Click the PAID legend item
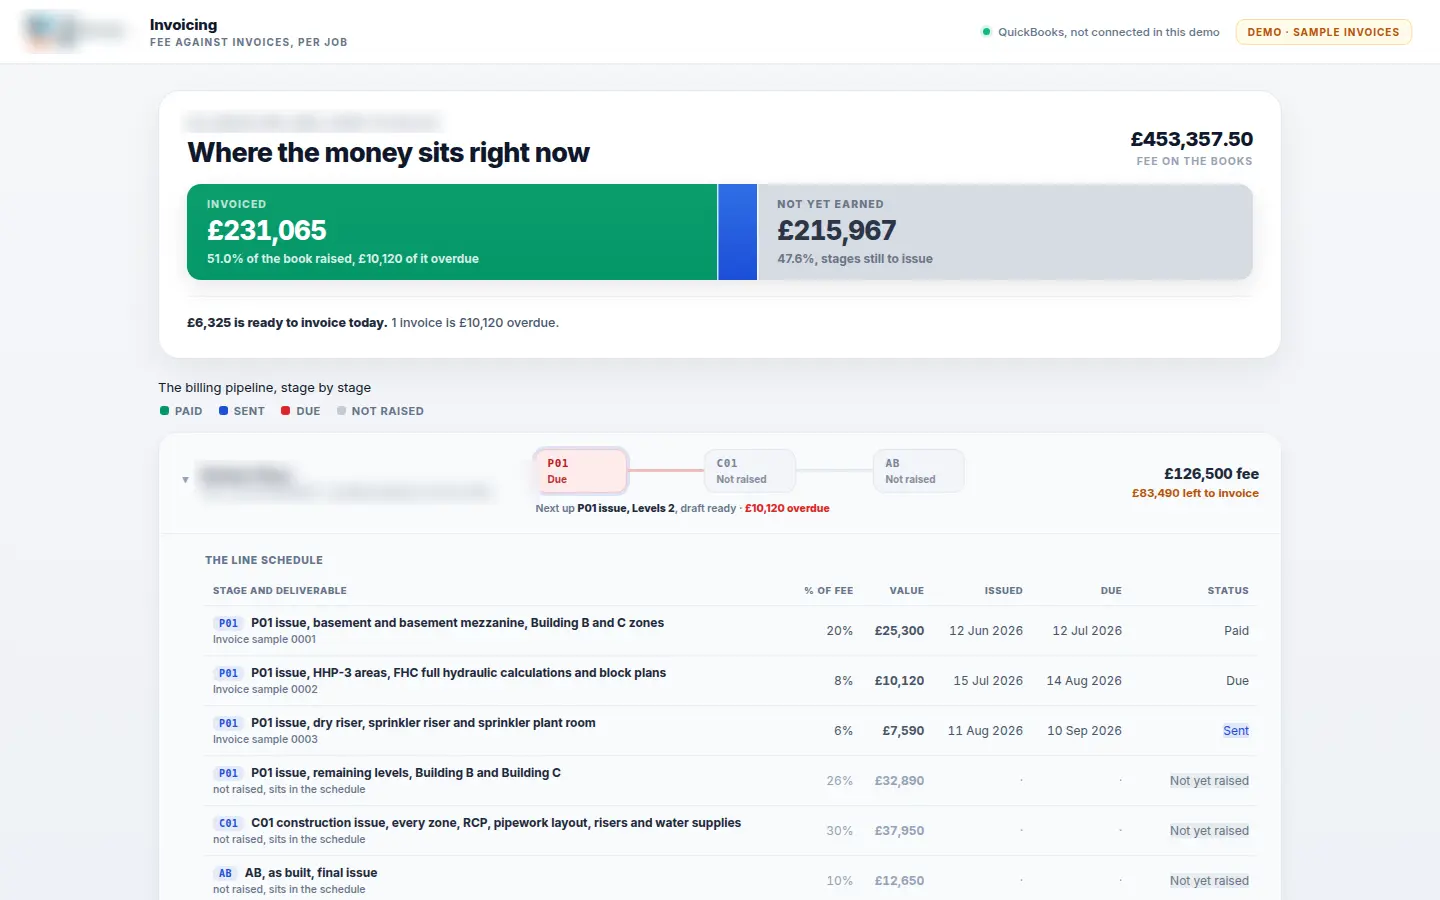The image size is (1440, 900). [x=181, y=411]
